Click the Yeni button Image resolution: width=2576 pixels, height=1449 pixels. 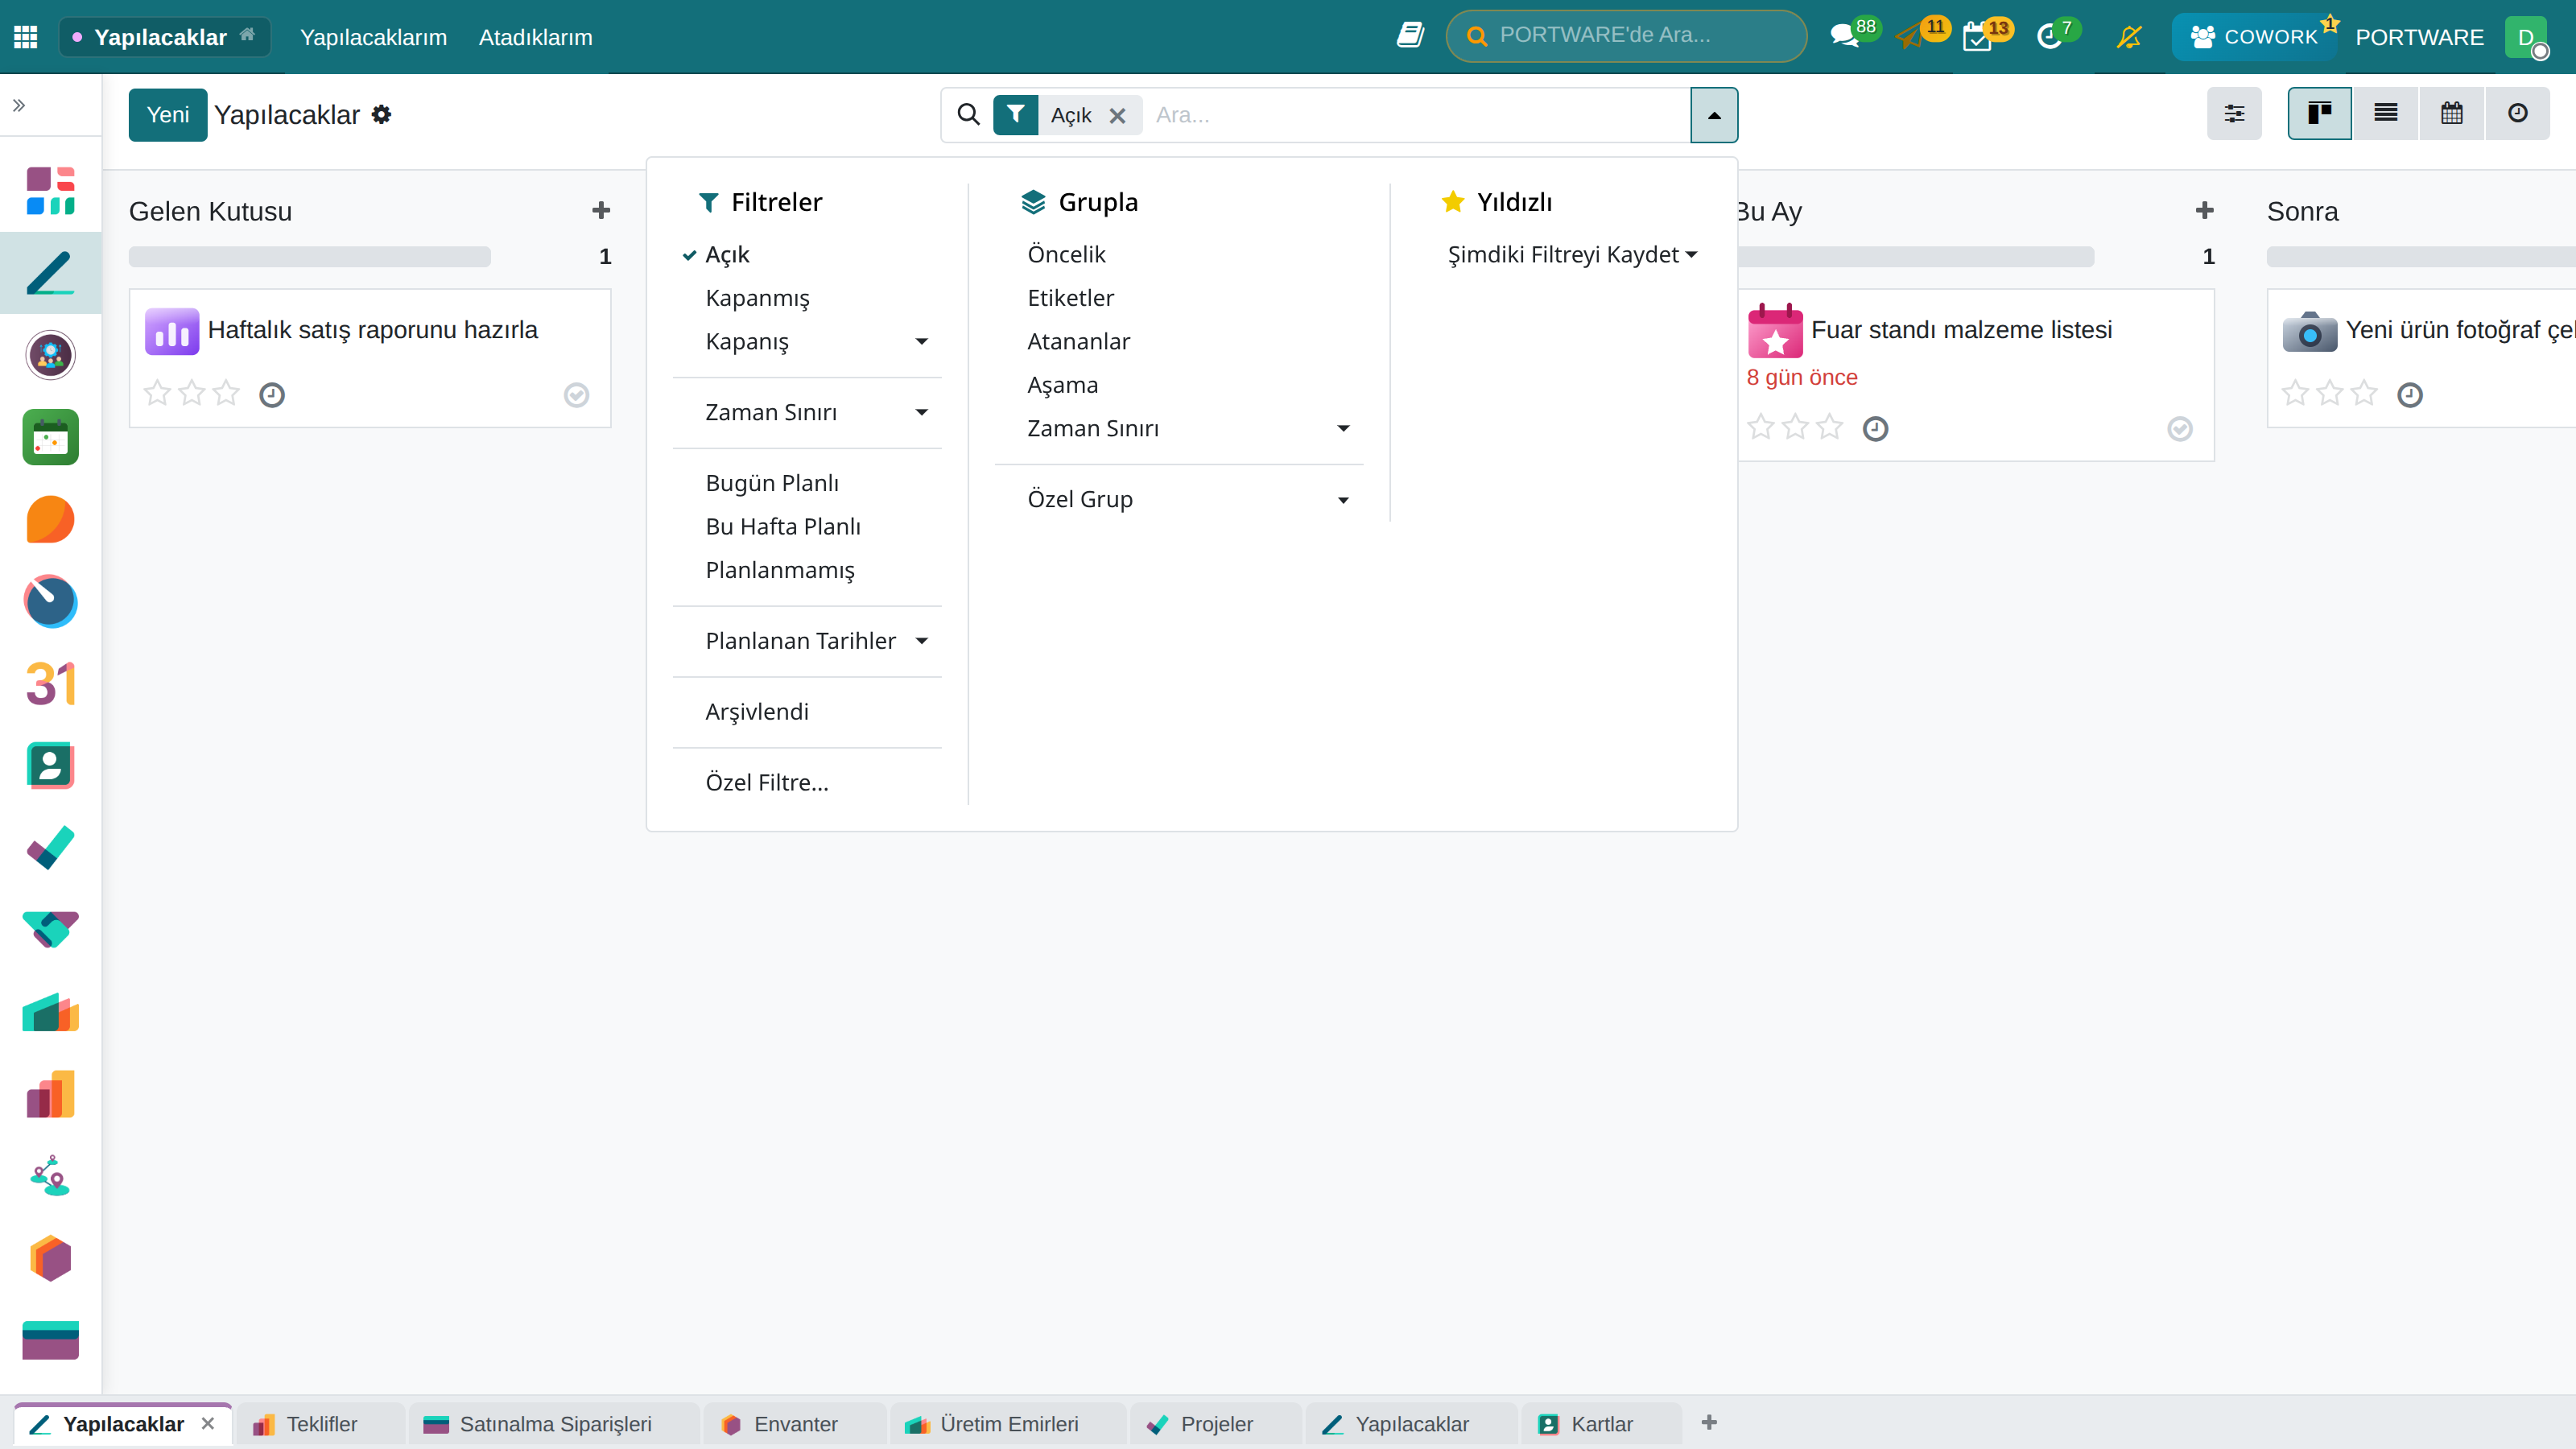168,115
